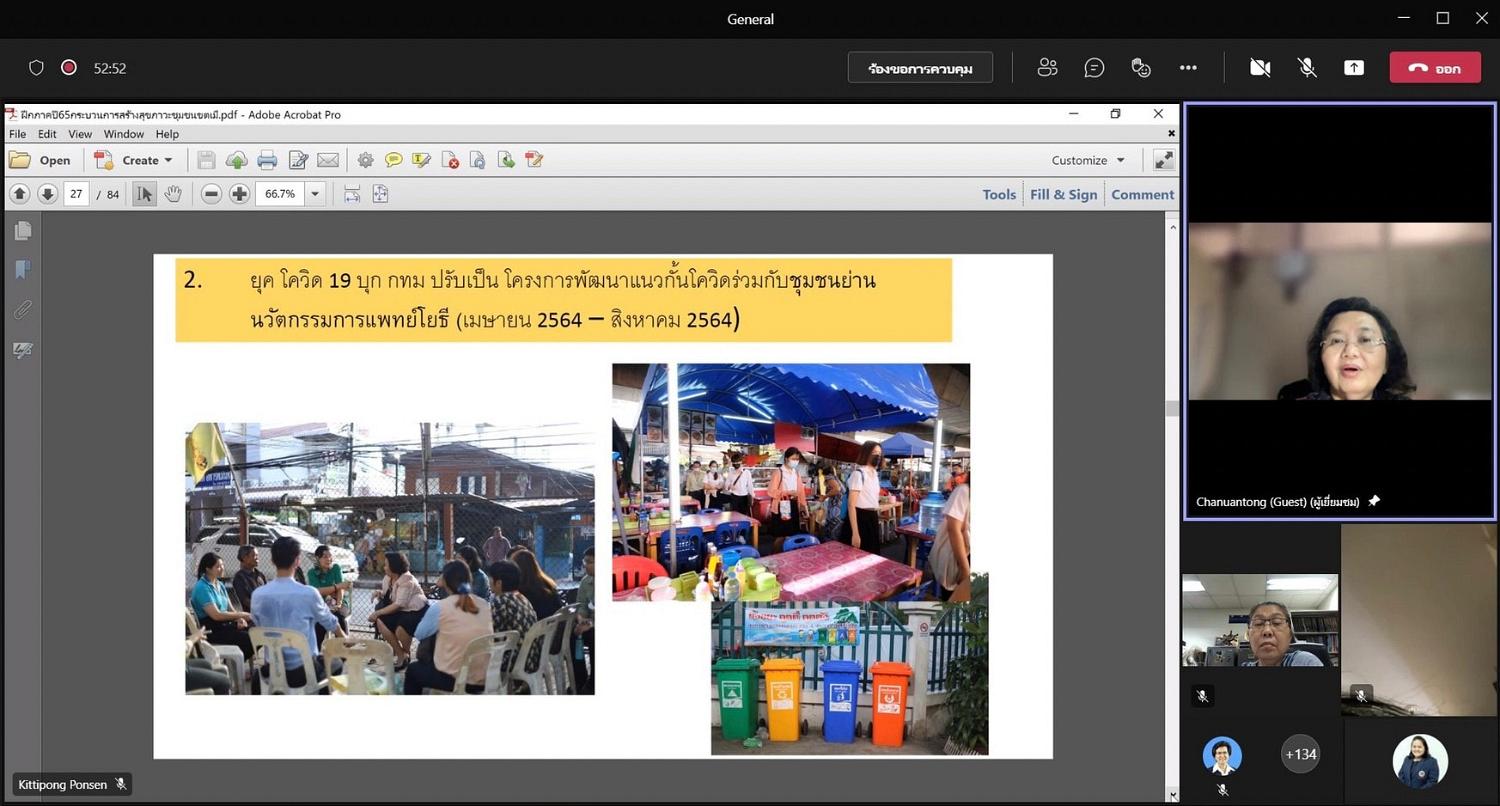
Task: Click the delete page icon
Action: tap(450, 160)
